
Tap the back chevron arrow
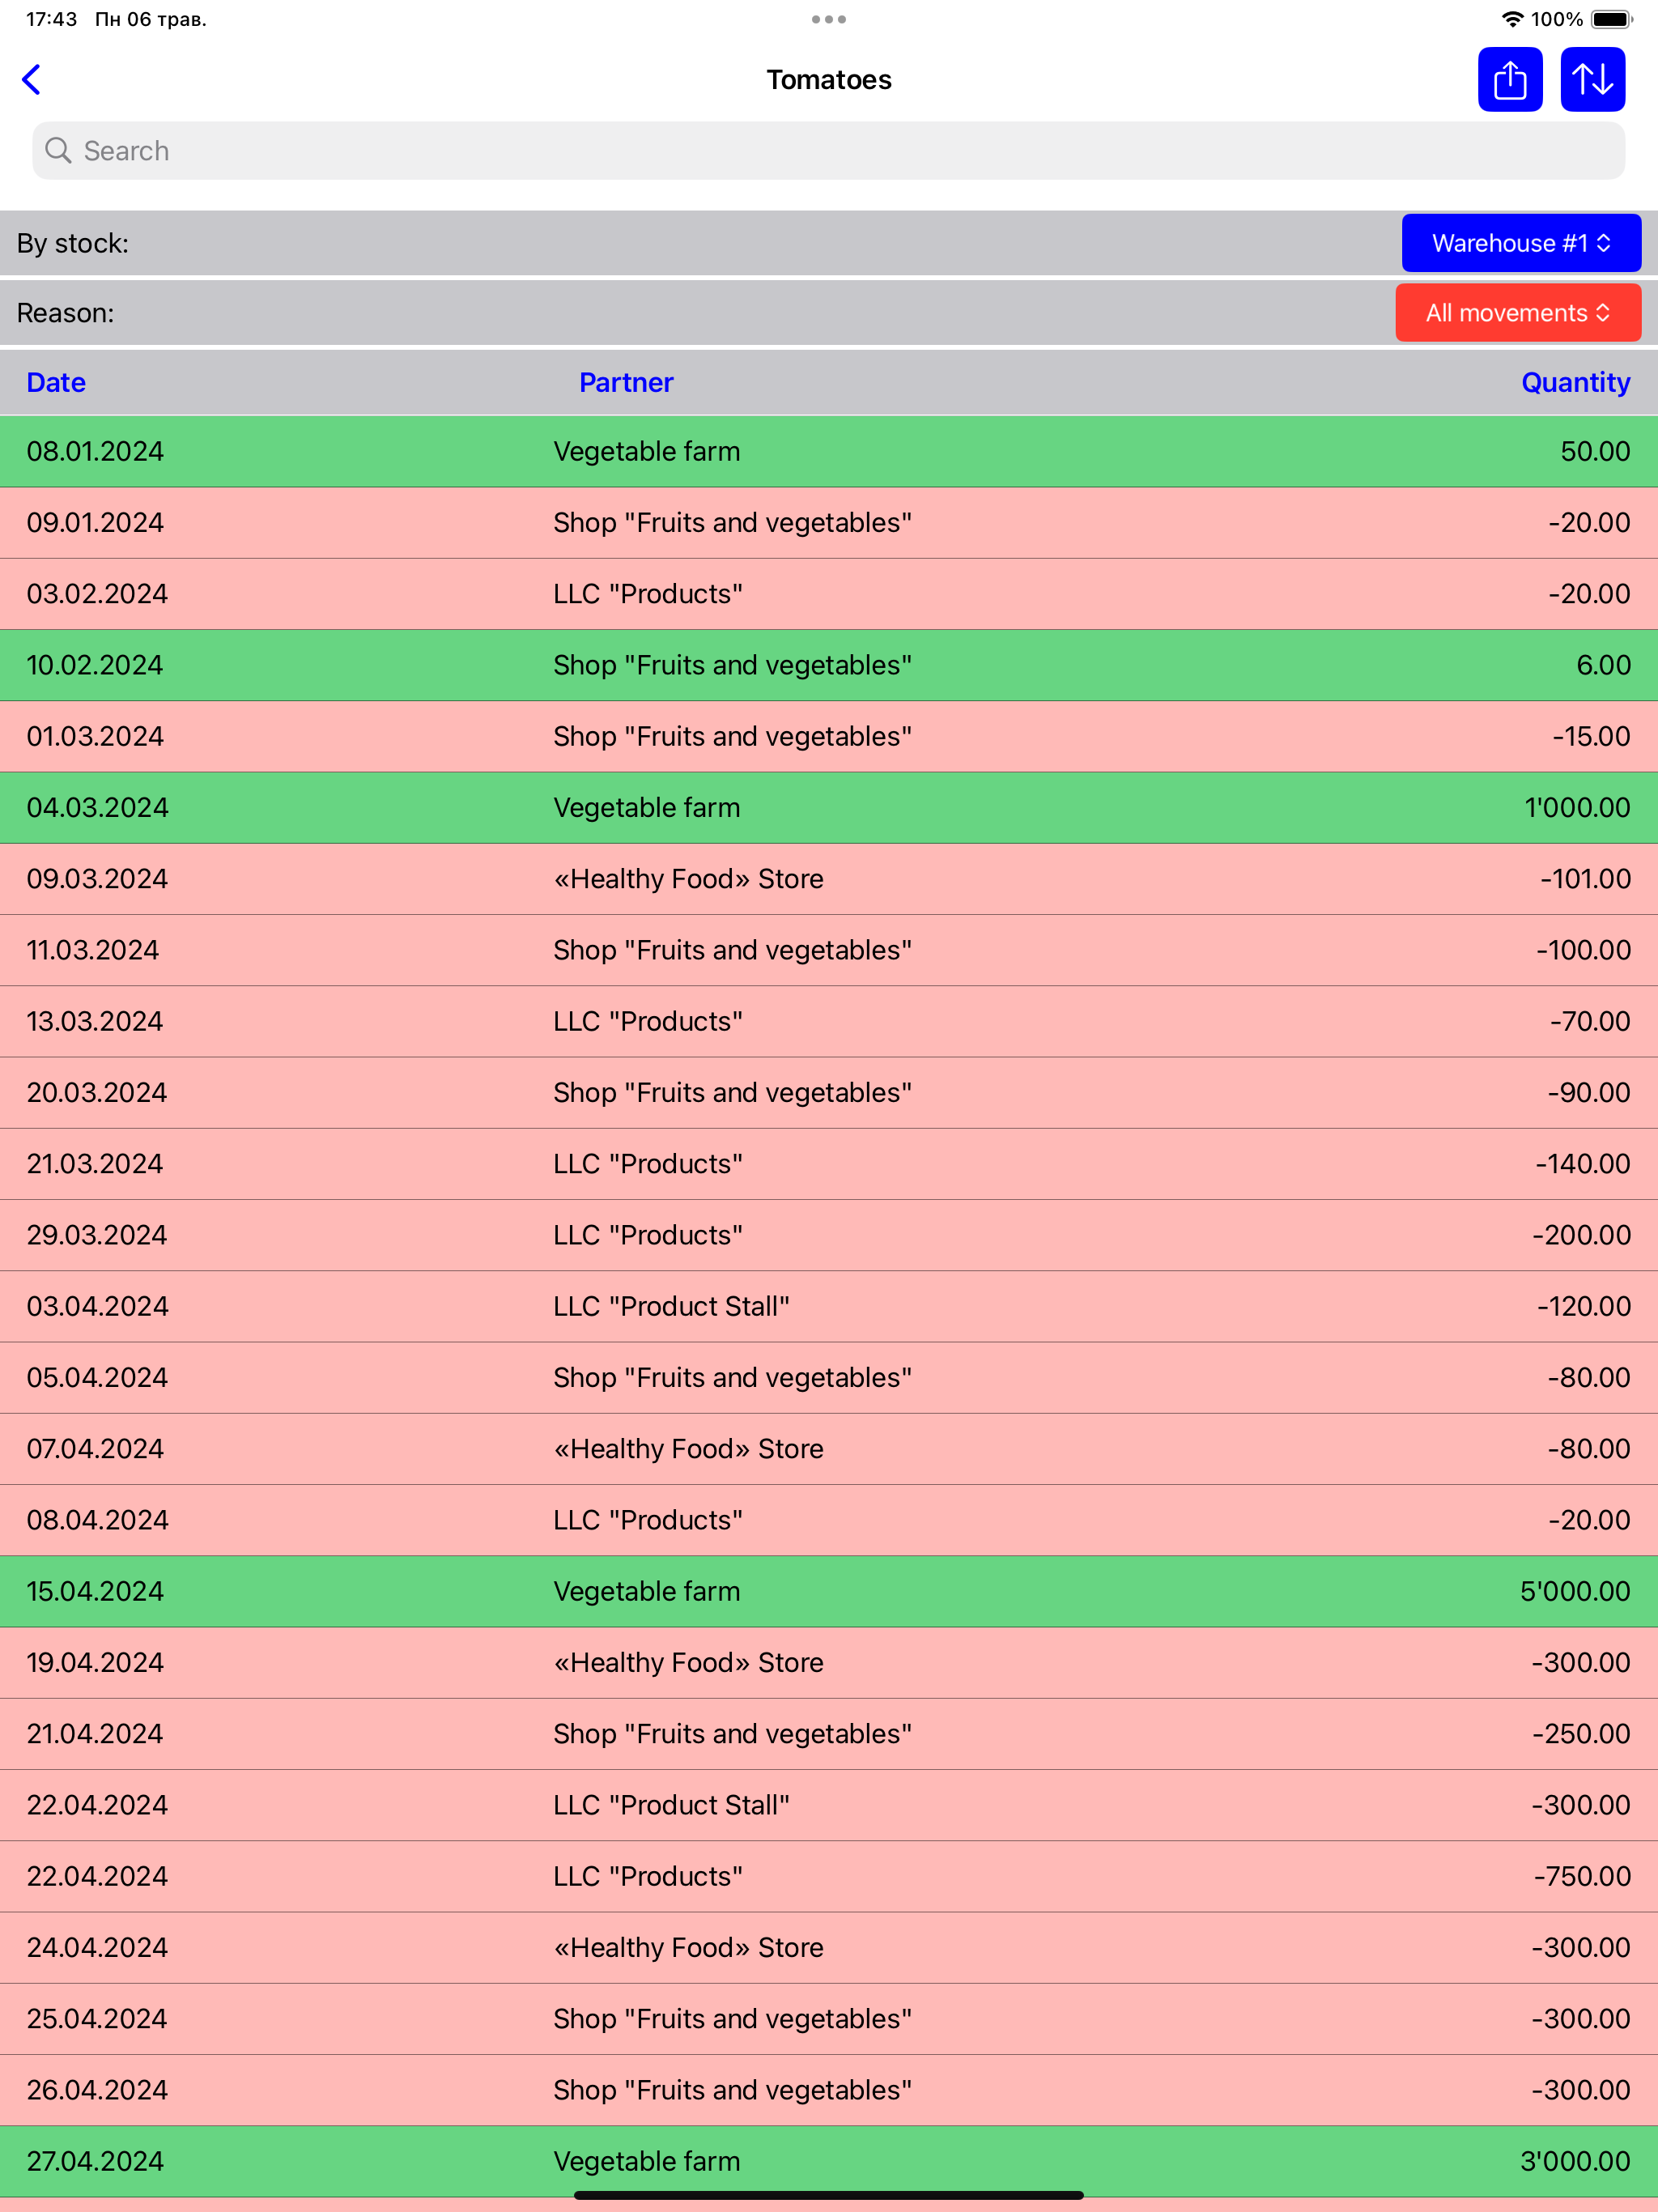(x=31, y=80)
